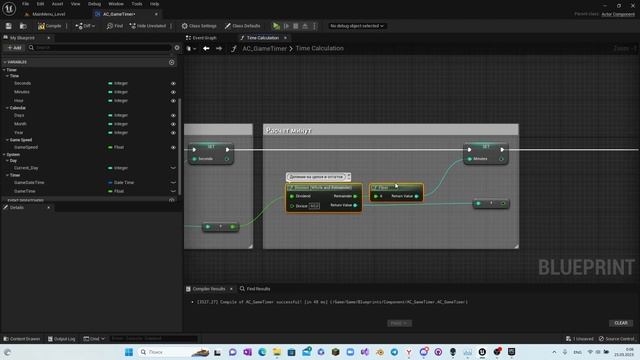
Task: Open Unreal Engine taskbar icon
Action: tap(482, 352)
